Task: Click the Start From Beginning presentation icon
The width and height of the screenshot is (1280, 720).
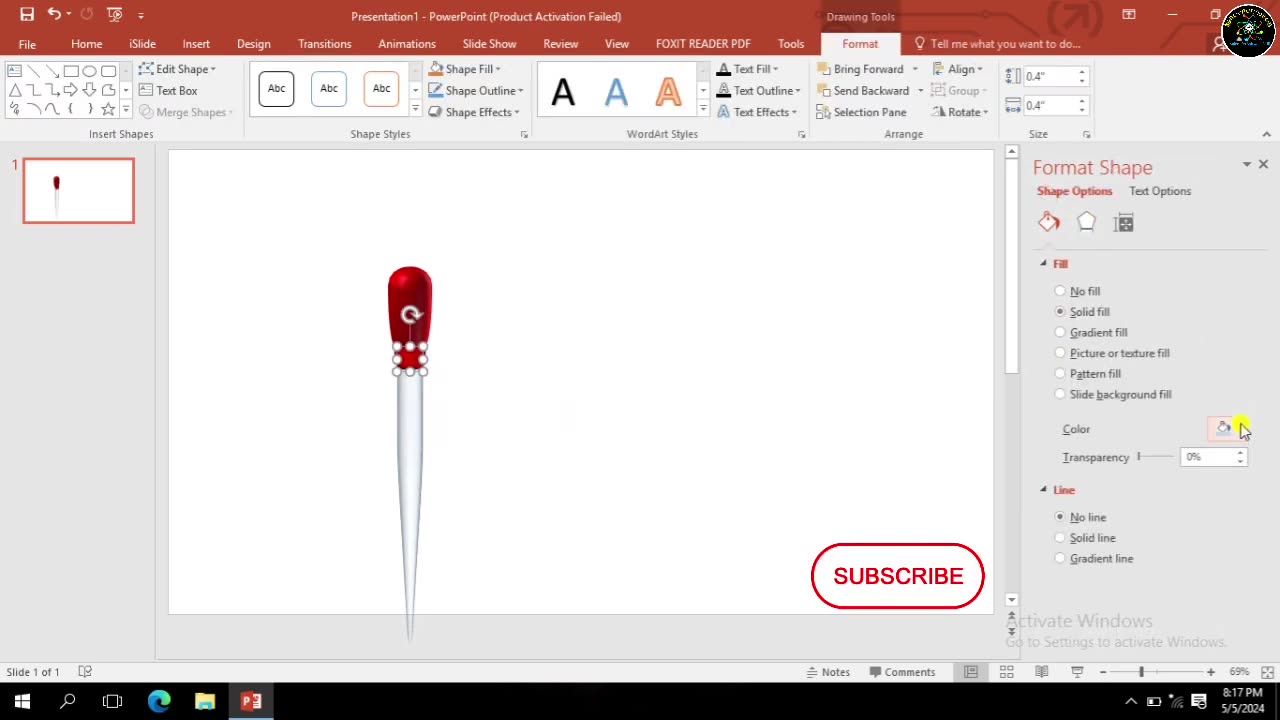Action: (x=114, y=15)
